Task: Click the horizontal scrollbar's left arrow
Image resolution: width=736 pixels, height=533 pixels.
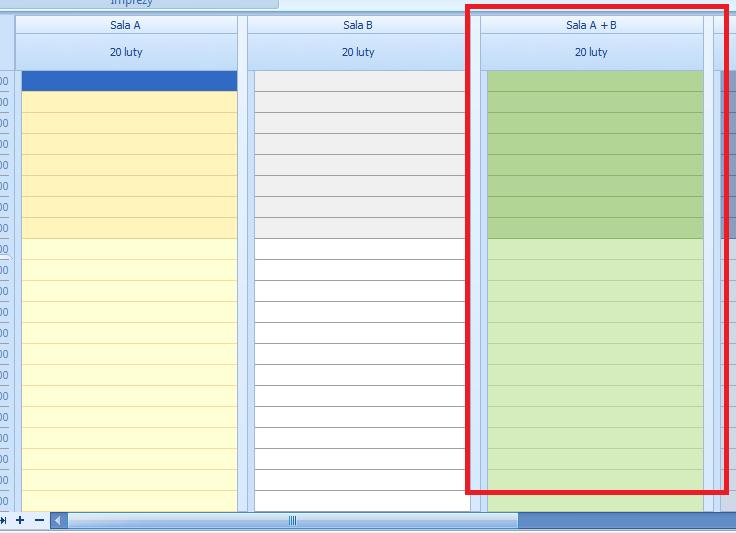Action: point(58,520)
